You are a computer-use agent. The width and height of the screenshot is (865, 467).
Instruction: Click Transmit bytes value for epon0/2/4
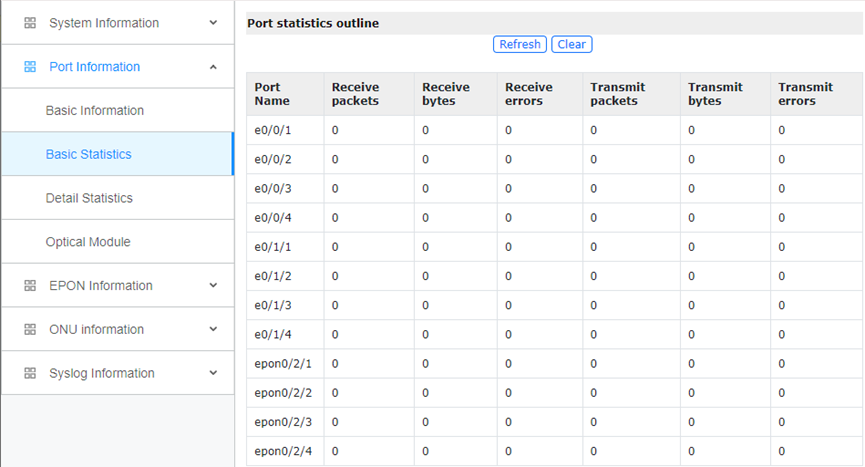click(x=691, y=452)
